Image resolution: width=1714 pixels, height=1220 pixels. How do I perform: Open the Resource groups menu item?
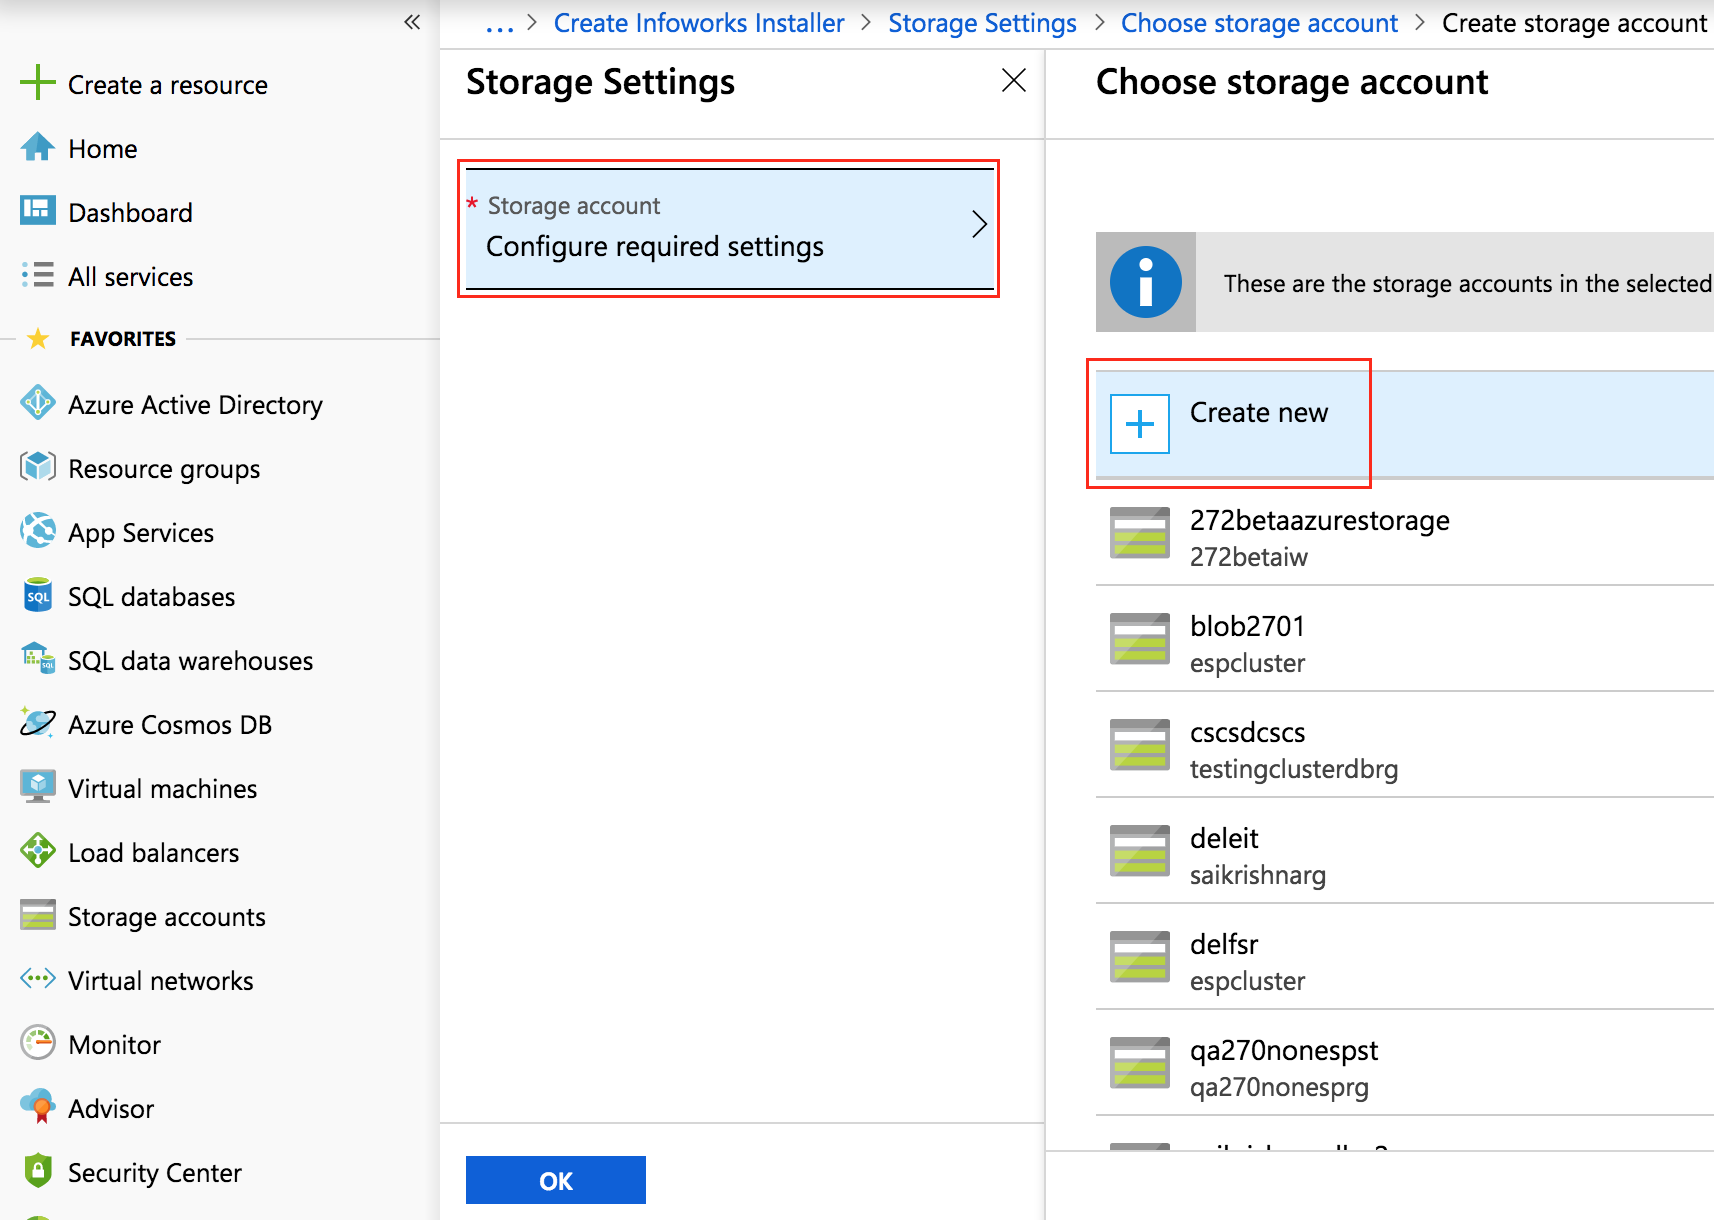pos(164,469)
